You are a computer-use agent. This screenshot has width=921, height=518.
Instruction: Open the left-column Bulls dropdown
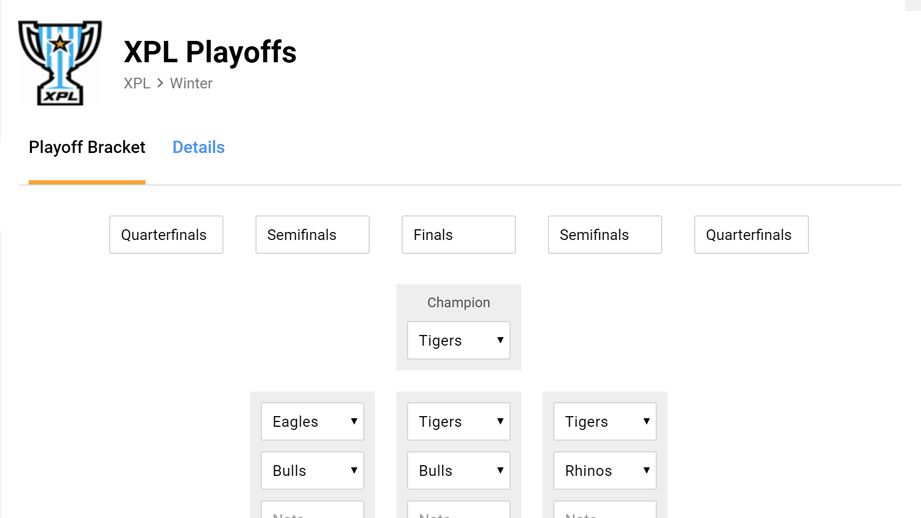point(312,471)
